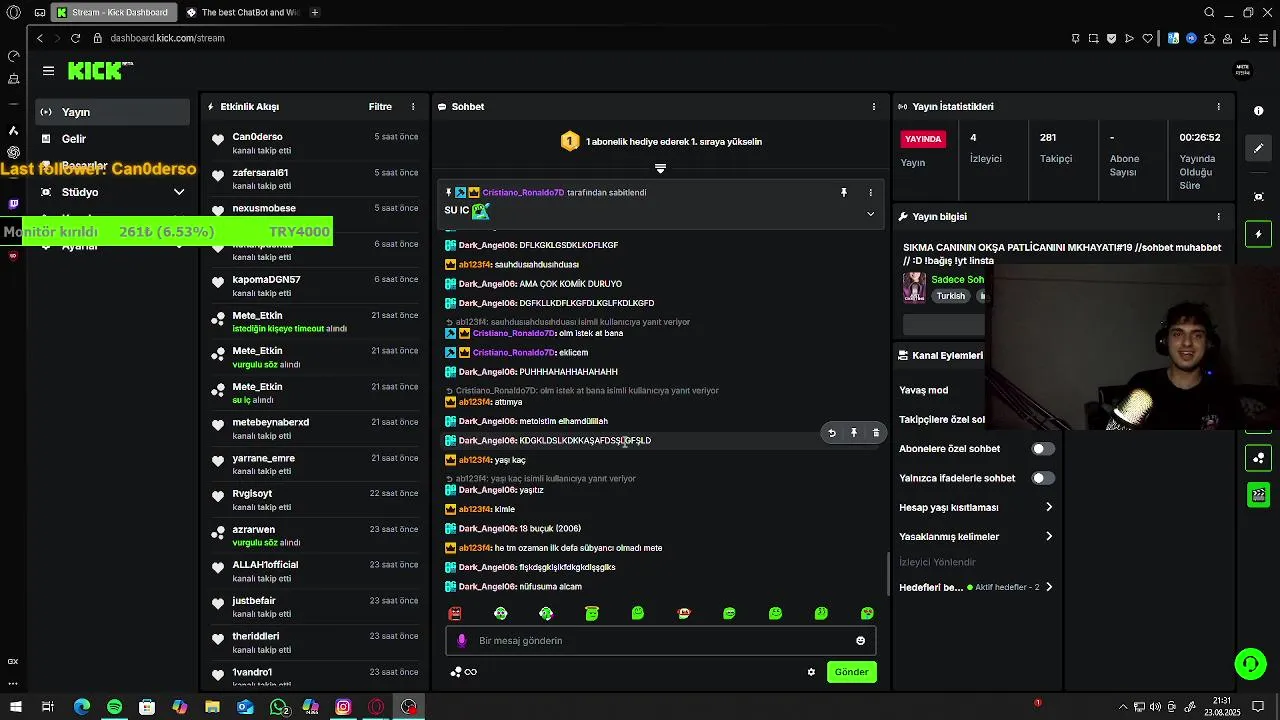The image size is (1280, 720).
Task: Select Gelir in left navigation
Action: (x=112, y=139)
